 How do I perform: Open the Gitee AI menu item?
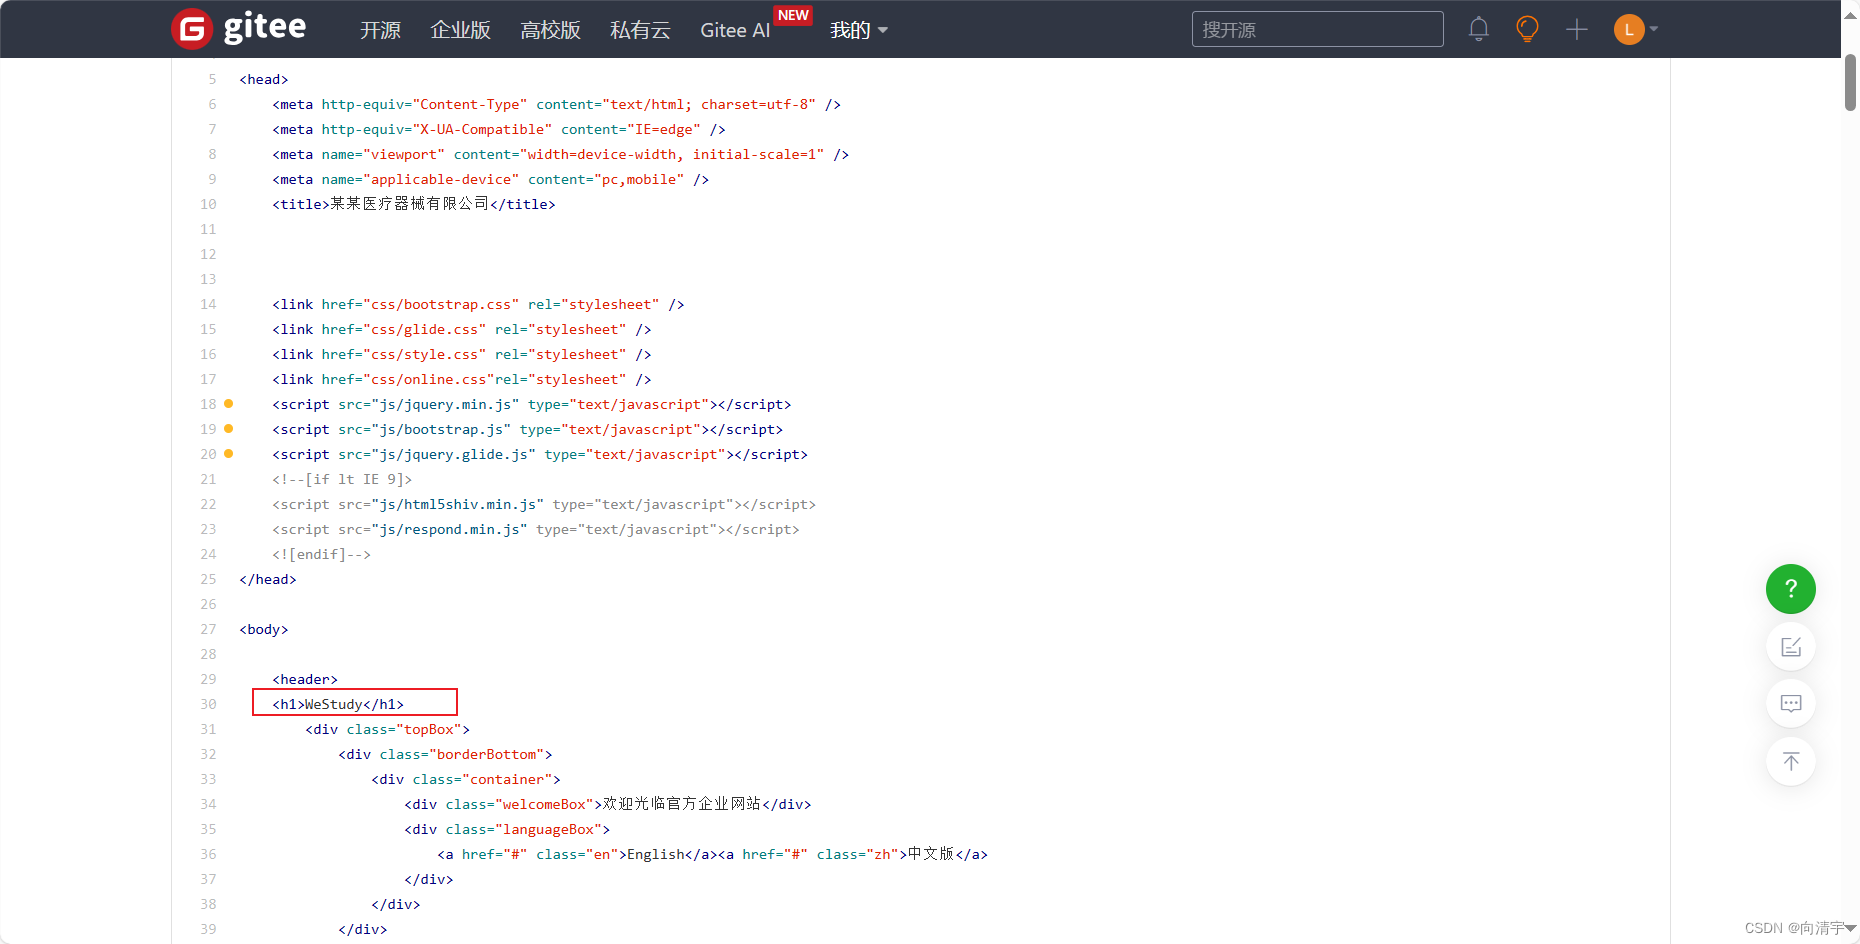click(x=735, y=30)
